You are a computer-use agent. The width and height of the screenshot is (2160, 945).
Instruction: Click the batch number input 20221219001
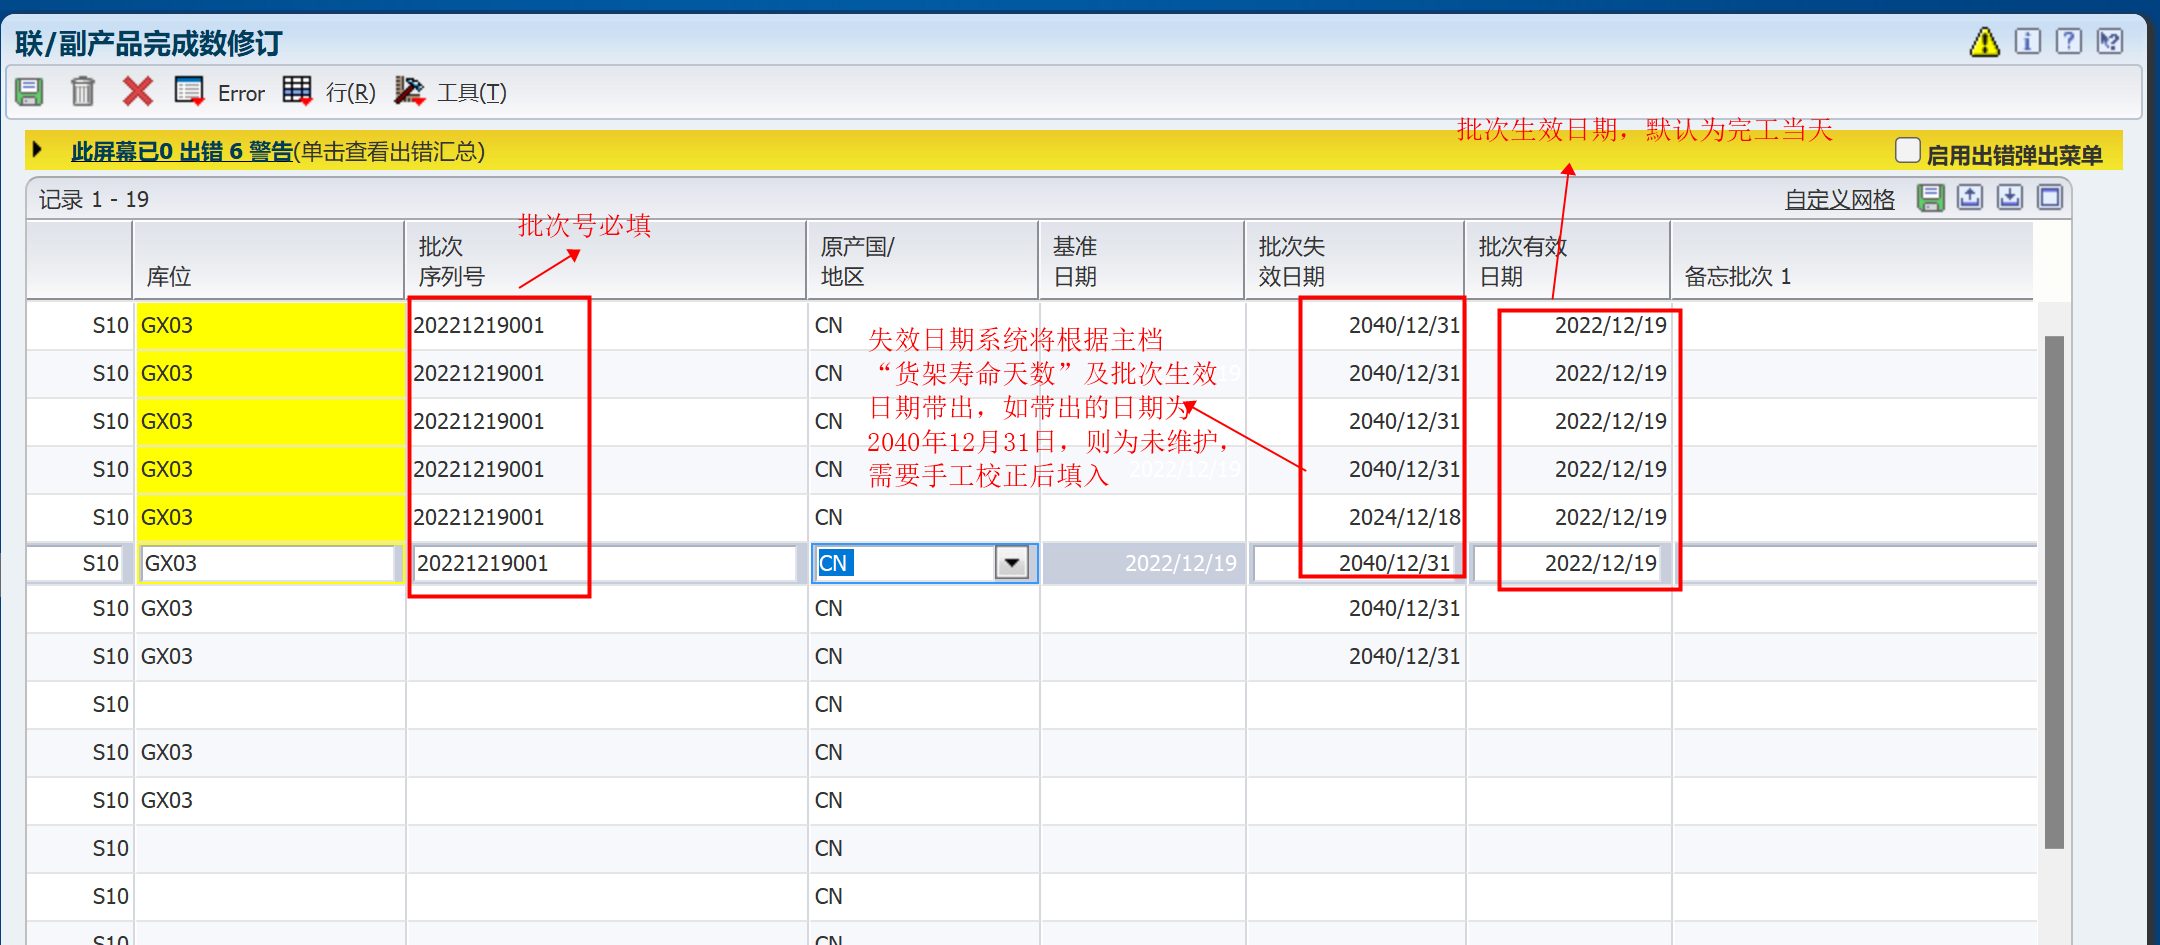[604, 563]
